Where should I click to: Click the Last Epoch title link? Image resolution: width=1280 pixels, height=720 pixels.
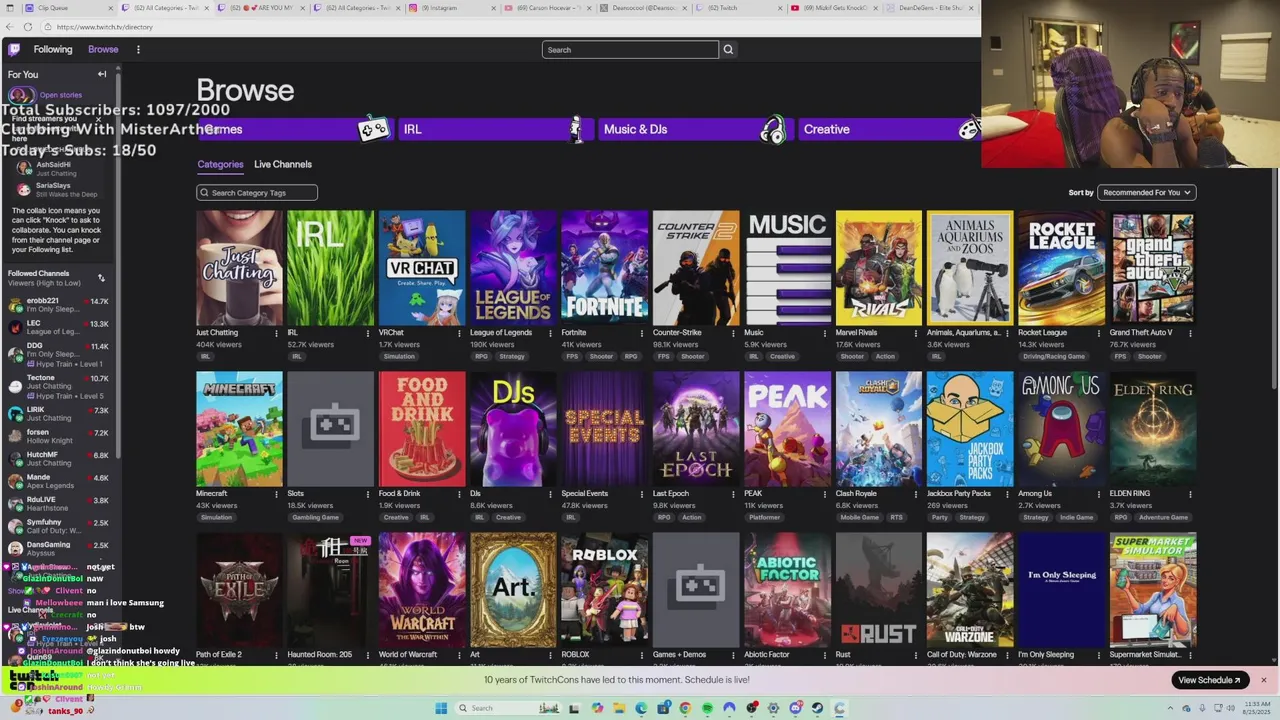[x=671, y=493]
